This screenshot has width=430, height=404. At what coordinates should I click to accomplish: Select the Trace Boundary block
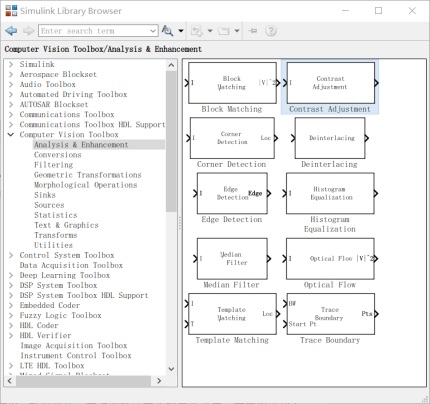331,314
